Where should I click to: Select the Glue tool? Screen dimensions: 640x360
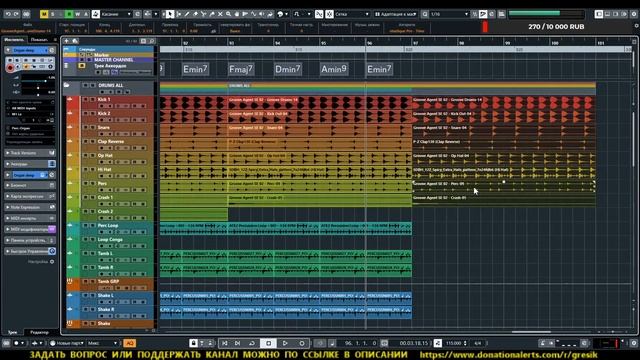(211, 14)
